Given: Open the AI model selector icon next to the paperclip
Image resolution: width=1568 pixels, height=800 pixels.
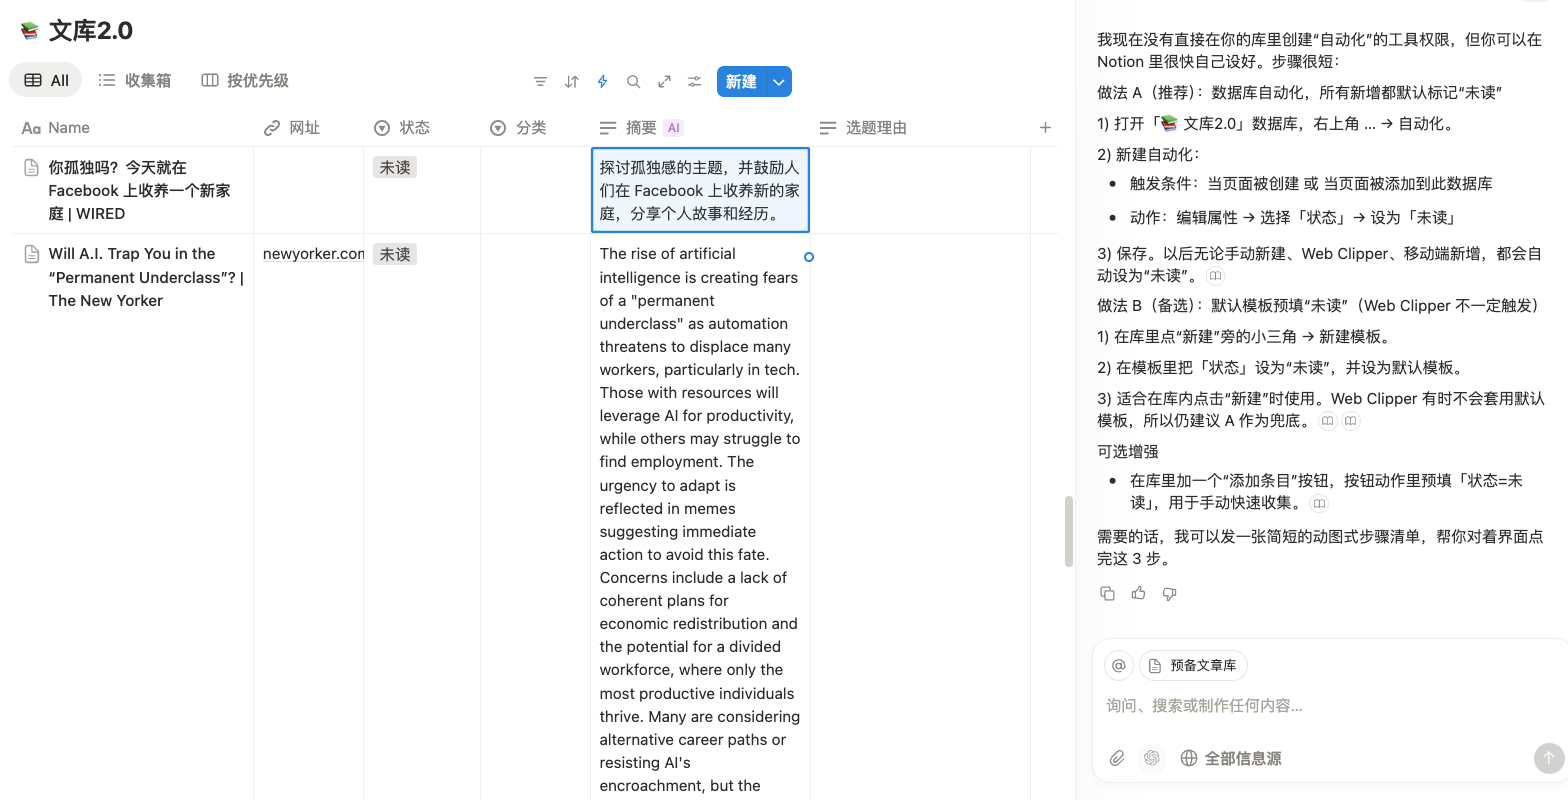Looking at the screenshot, I should click(x=1152, y=758).
